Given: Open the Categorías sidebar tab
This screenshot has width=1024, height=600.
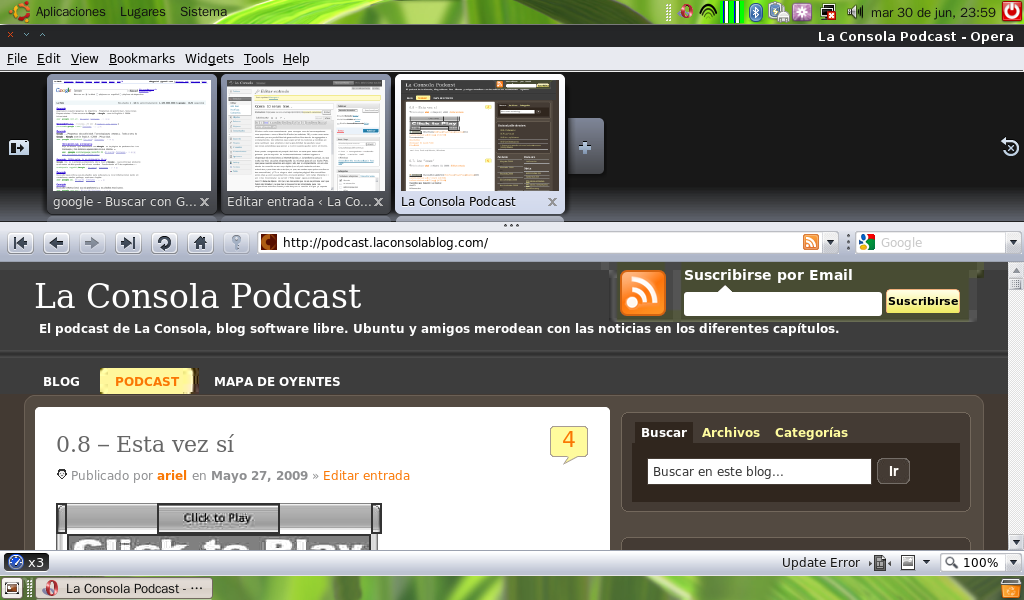Looking at the screenshot, I should (x=811, y=432).
